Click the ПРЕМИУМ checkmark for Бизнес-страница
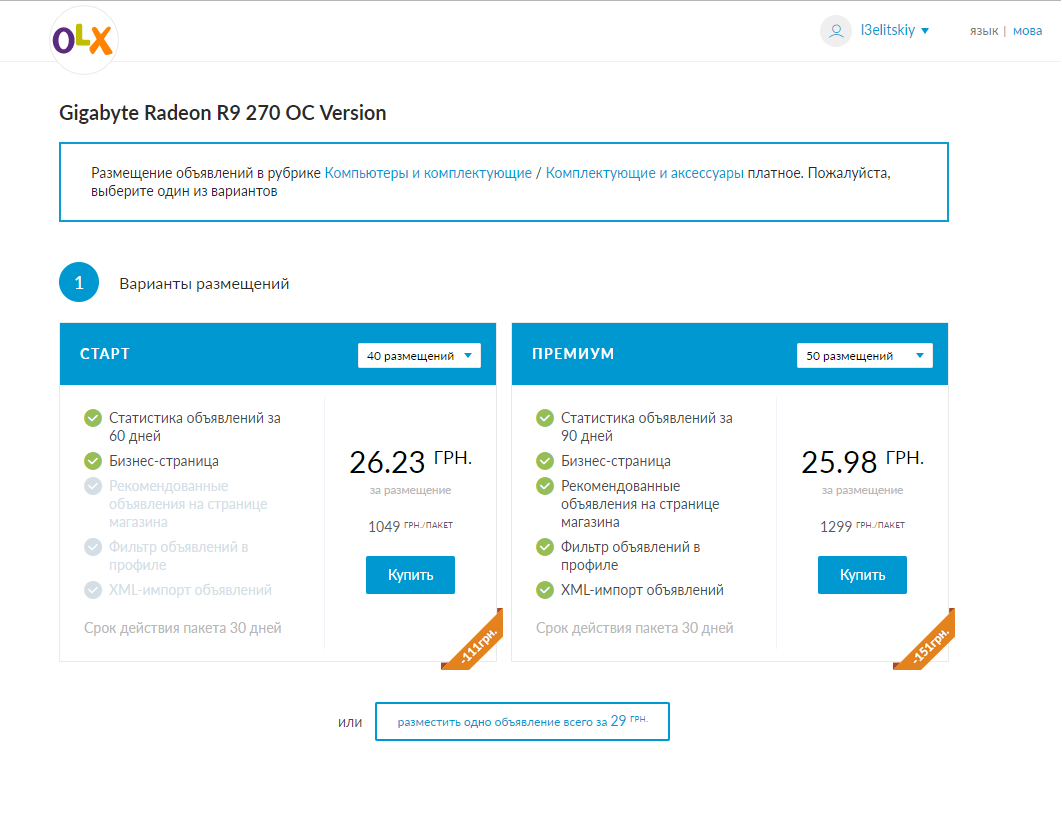 [545, 461]
